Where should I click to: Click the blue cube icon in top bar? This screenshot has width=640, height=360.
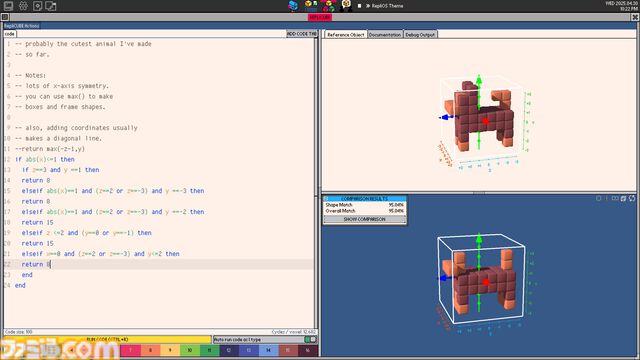(293, 6)
